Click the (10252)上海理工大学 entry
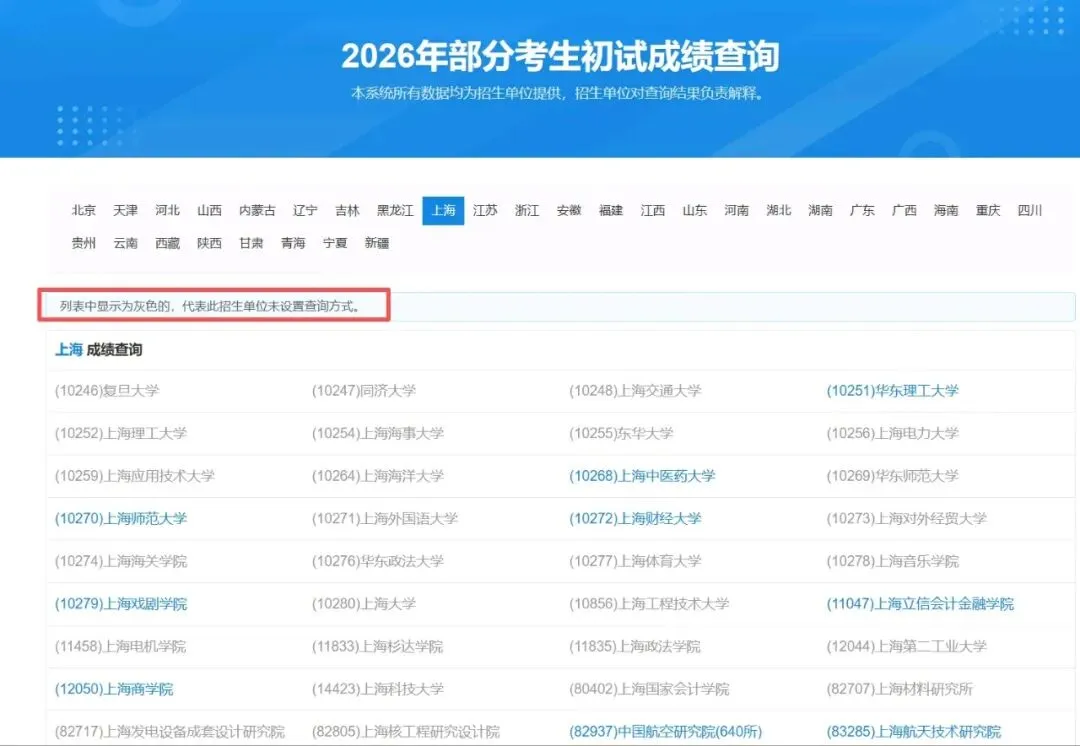 tap(121, 433)
